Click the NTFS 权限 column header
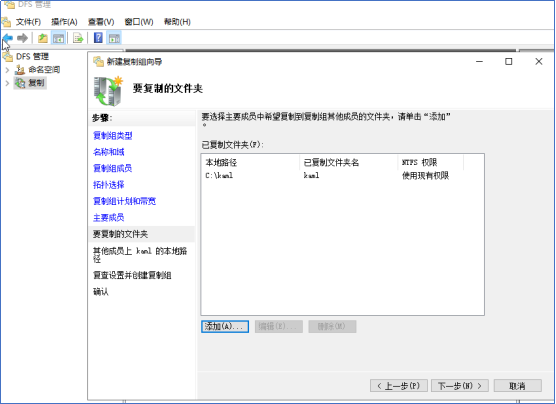Image resolution: width=556 pixels, height=404 pixels. pos(431,162)
